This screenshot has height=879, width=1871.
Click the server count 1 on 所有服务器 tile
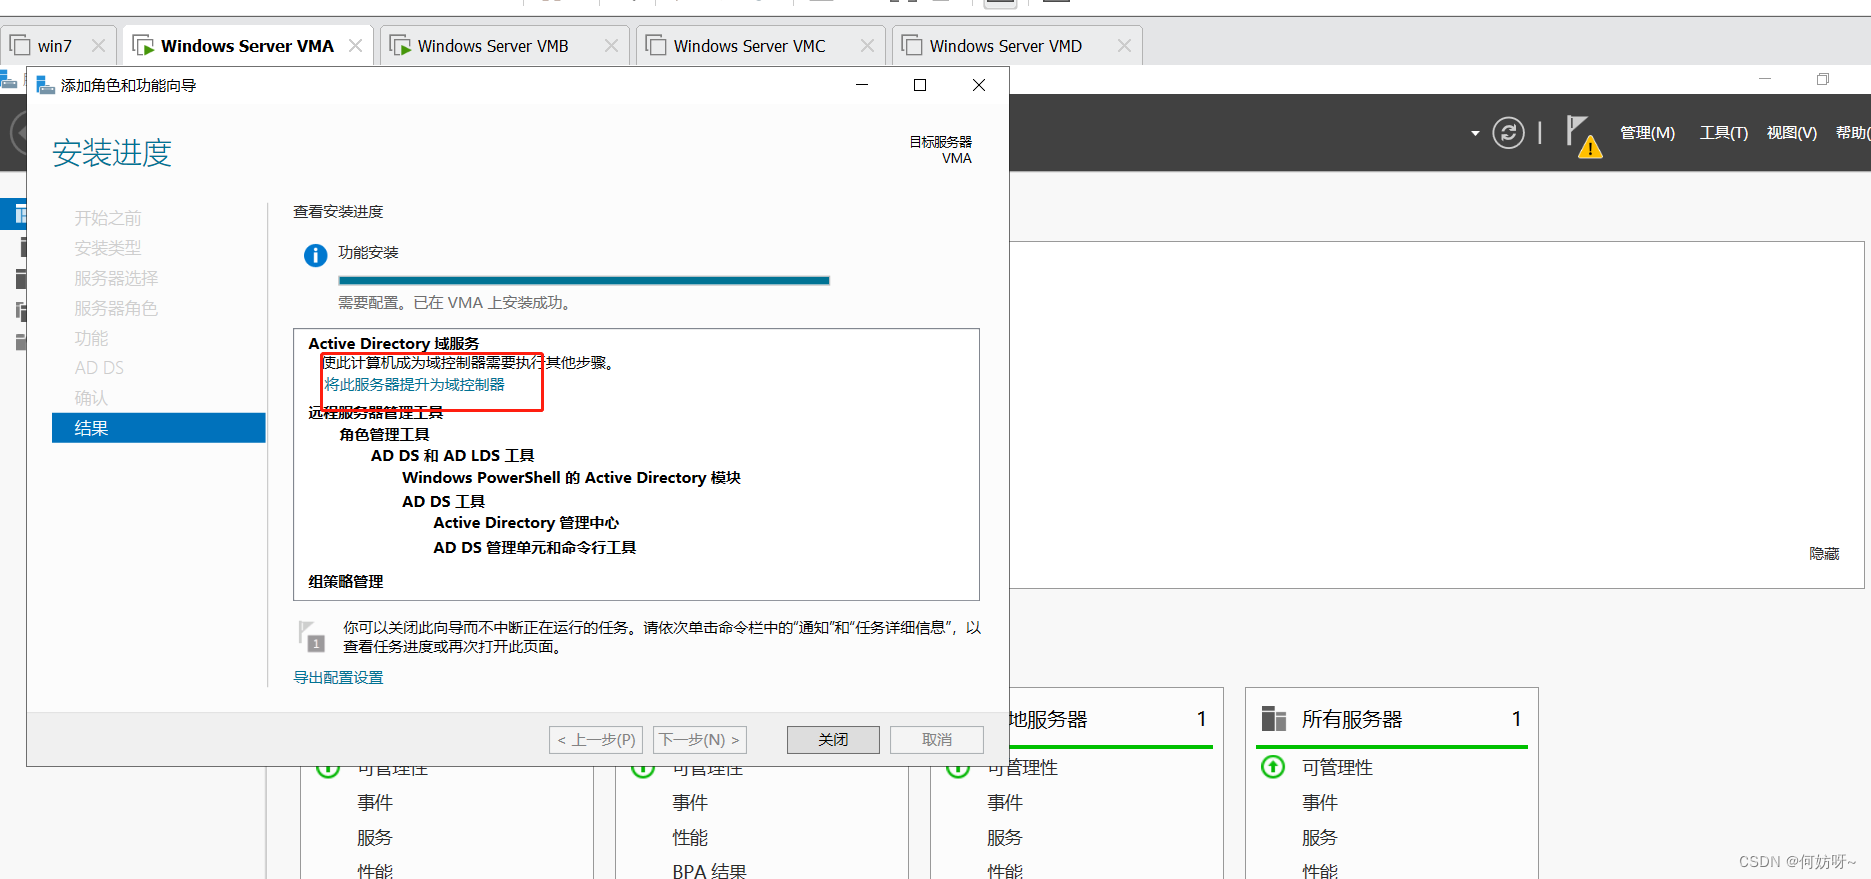1516,719
